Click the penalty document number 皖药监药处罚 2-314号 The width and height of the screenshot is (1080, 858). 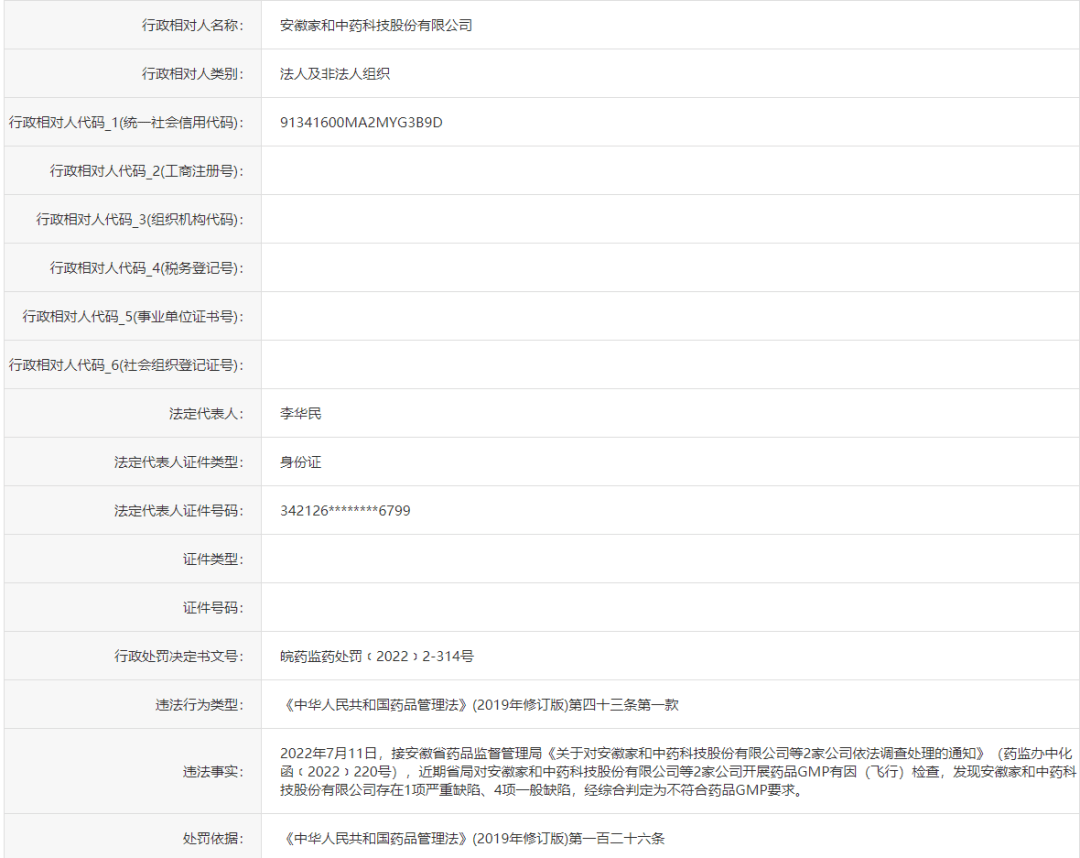(376, 656)
